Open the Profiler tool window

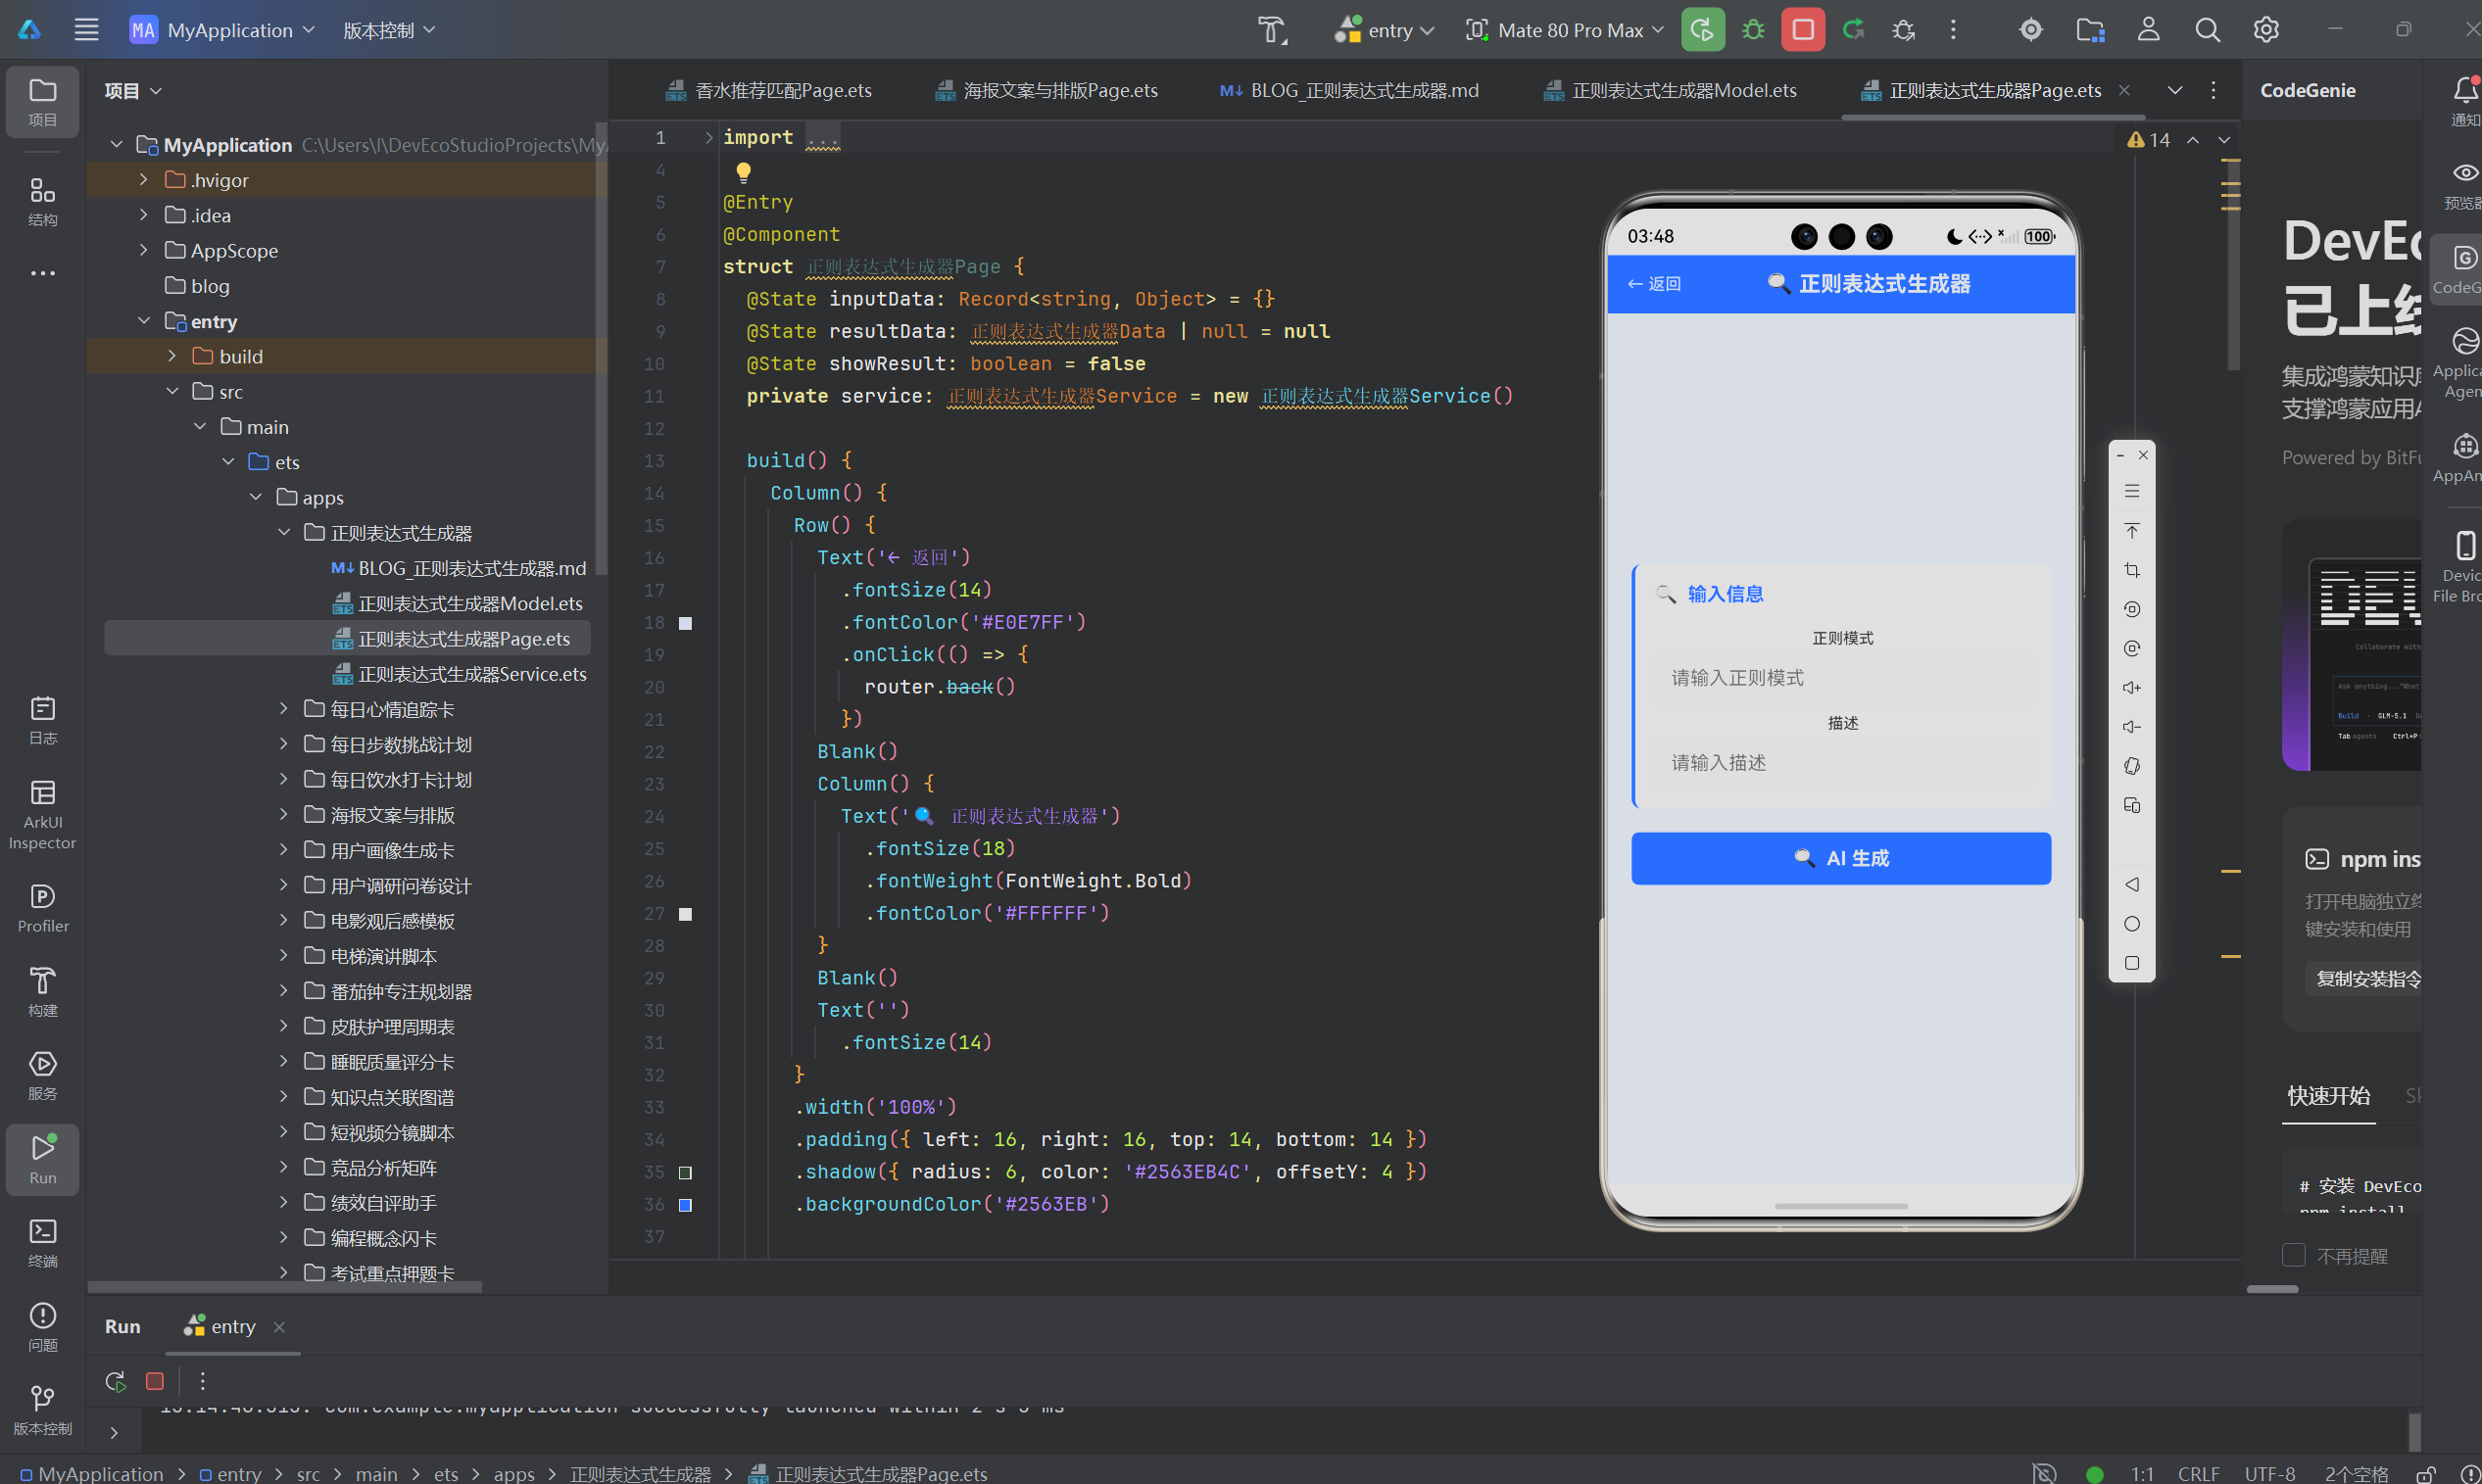(x=42, y=908)
